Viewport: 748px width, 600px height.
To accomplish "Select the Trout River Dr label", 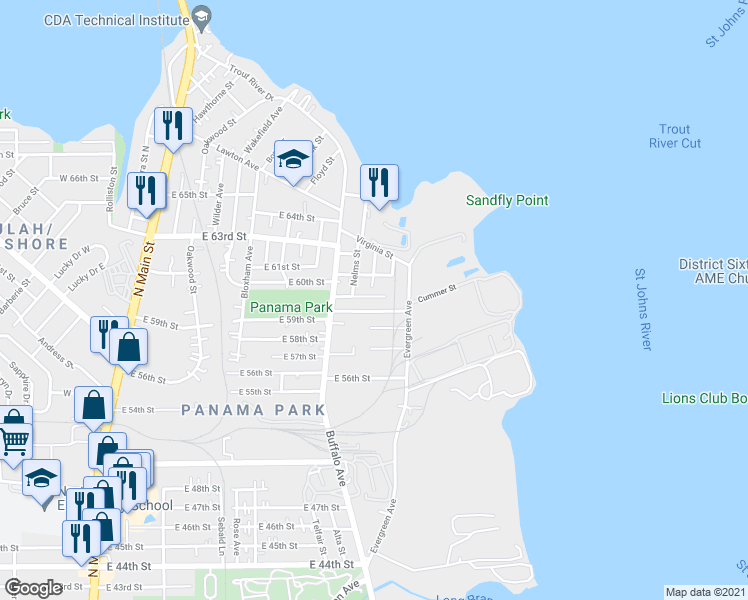I will 252,83.
